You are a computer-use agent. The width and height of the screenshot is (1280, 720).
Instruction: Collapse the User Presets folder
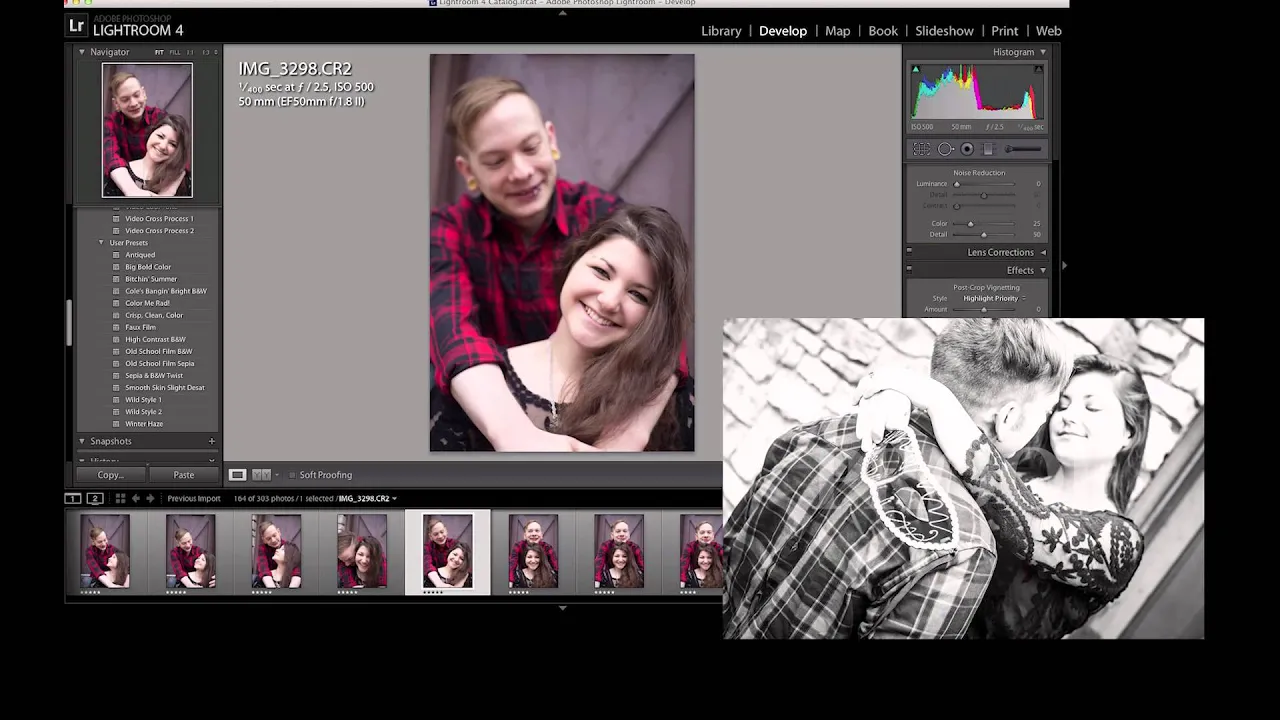point(101,243)
